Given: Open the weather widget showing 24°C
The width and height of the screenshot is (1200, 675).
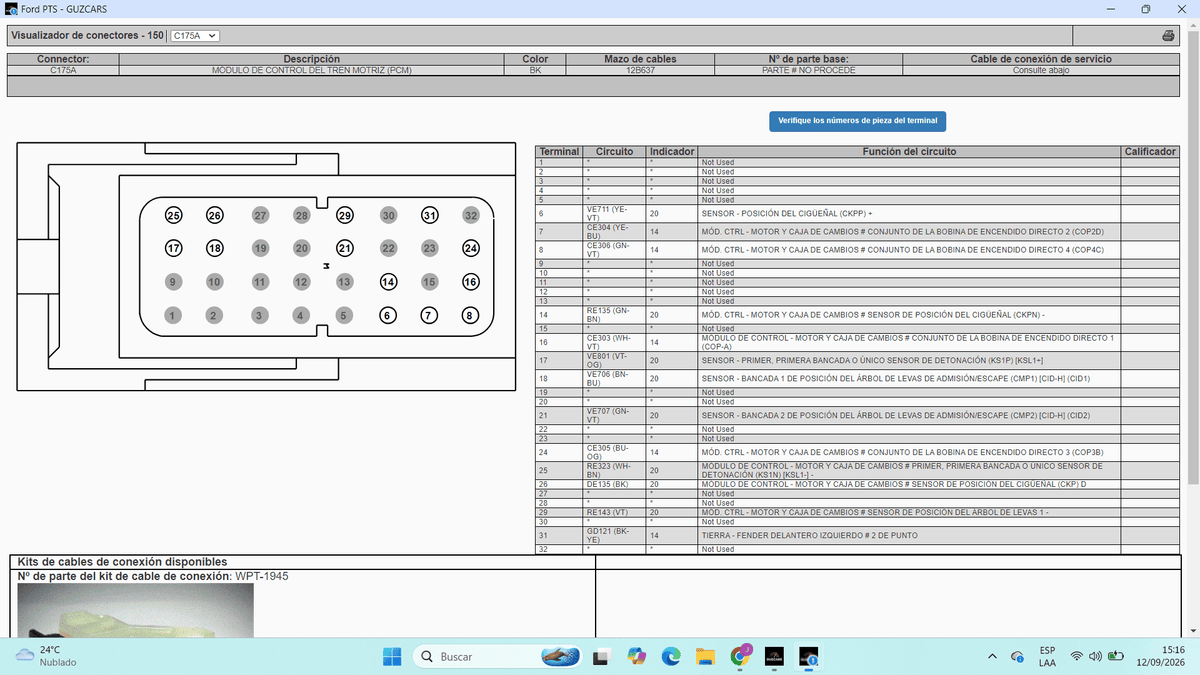Looking at the screenshot, I should (x=46, y=656).
